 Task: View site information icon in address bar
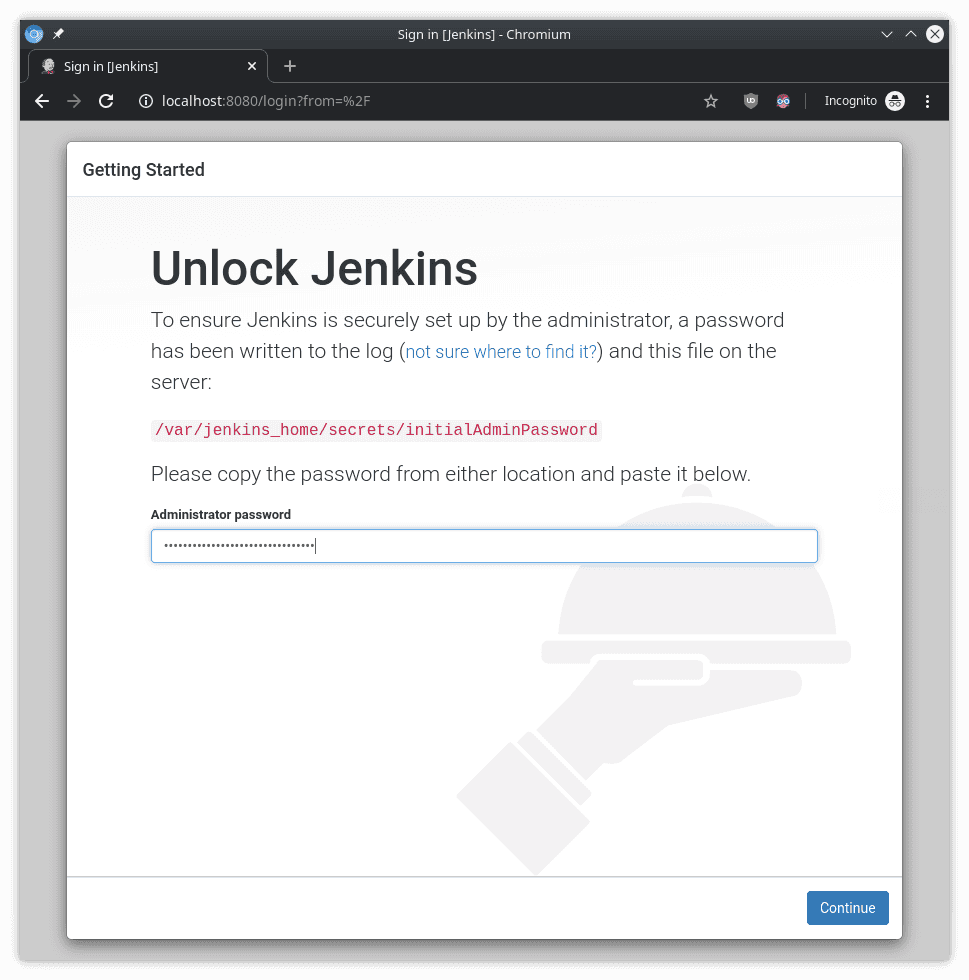coord(146,101)
